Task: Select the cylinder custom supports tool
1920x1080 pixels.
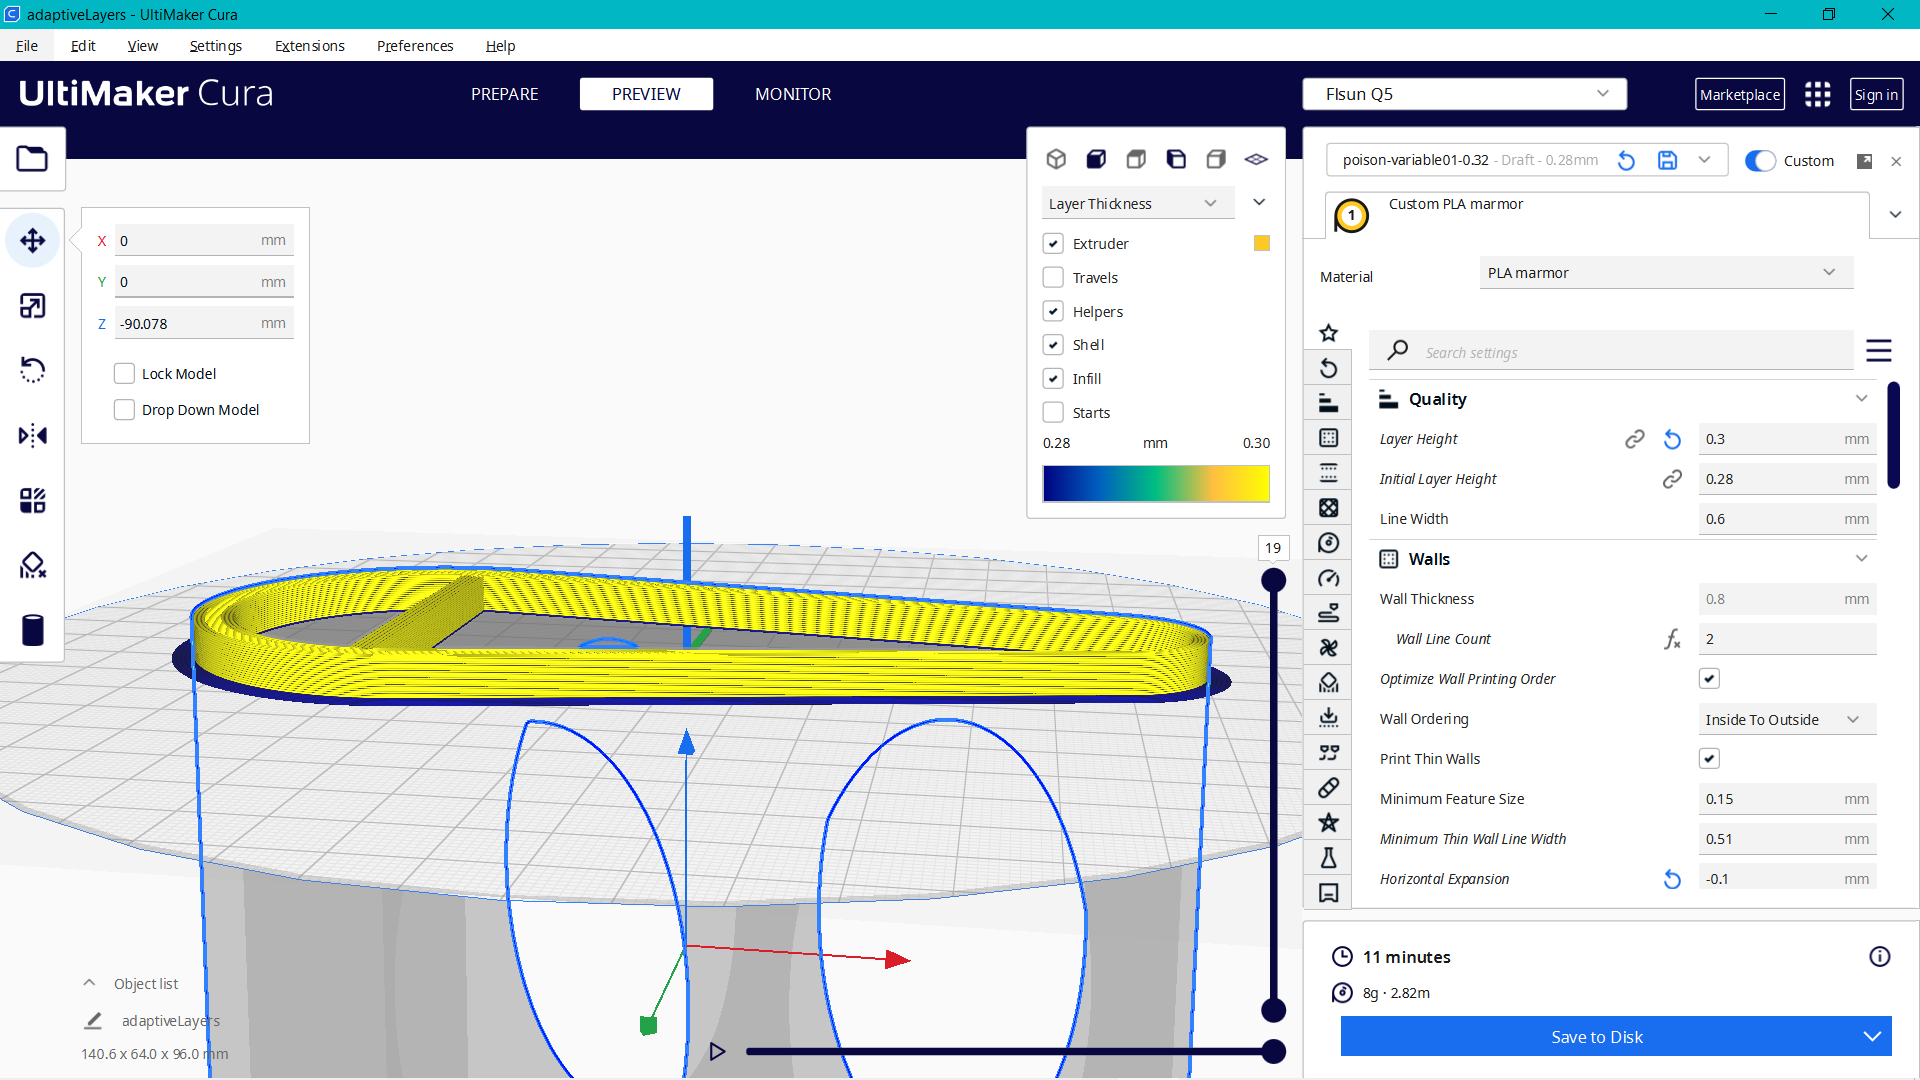Action: [x=32, y=631]
